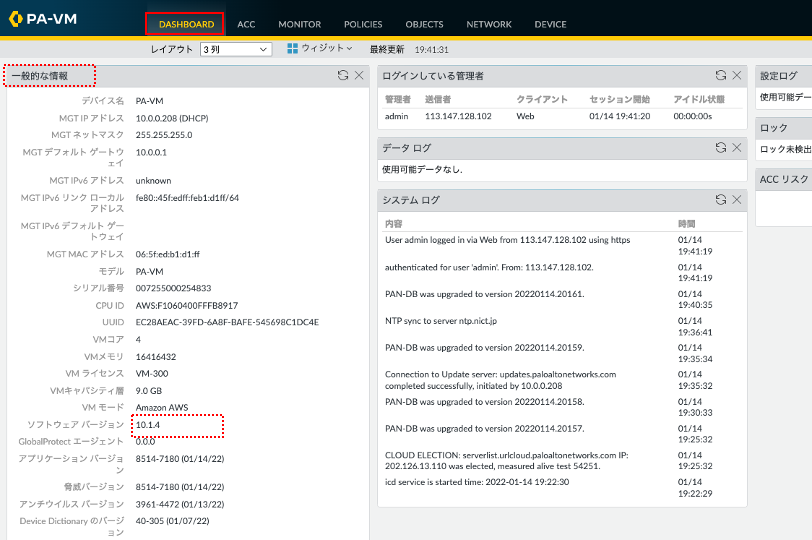This screenshot has height=540, width=812.
Task: Switch to the NETWORK tab
Action: click(x=488, y=24)
